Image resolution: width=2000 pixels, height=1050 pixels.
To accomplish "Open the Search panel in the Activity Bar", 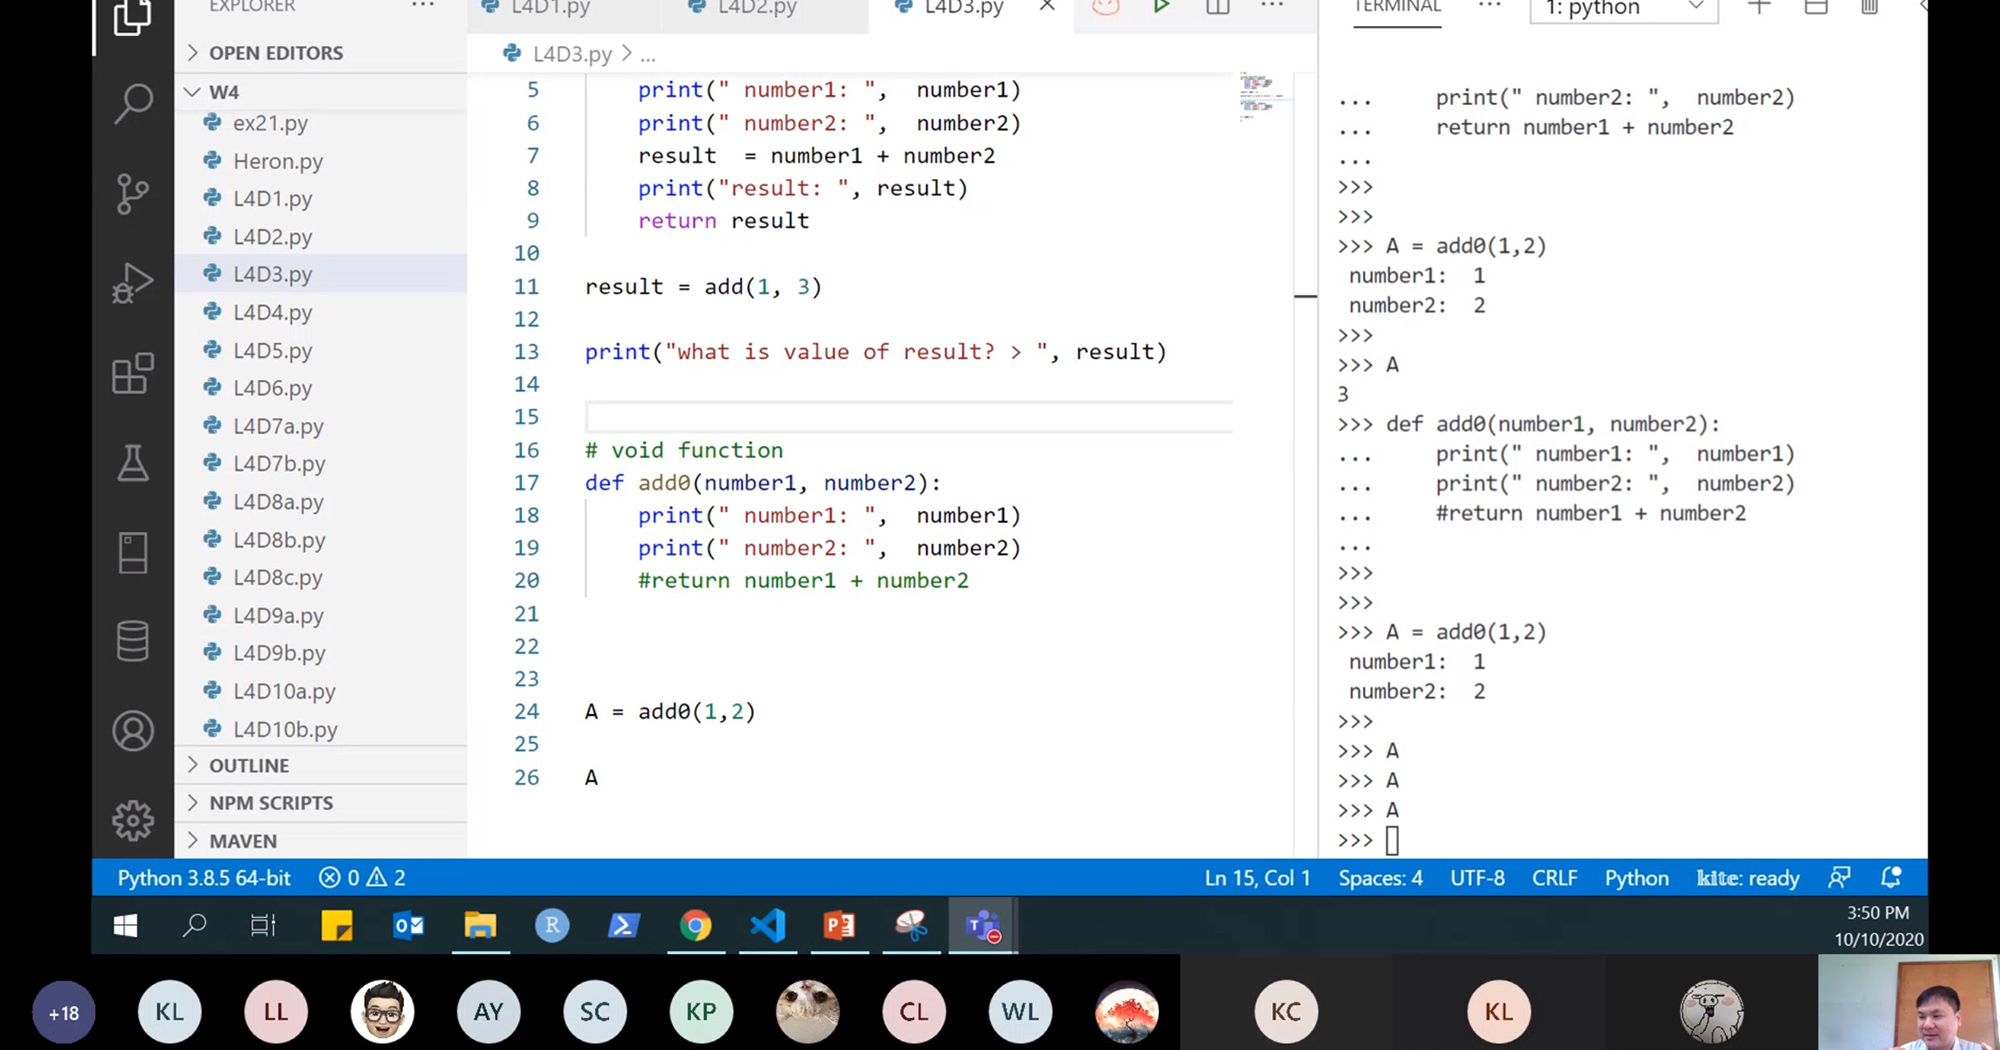I will [x=134, y=103].
